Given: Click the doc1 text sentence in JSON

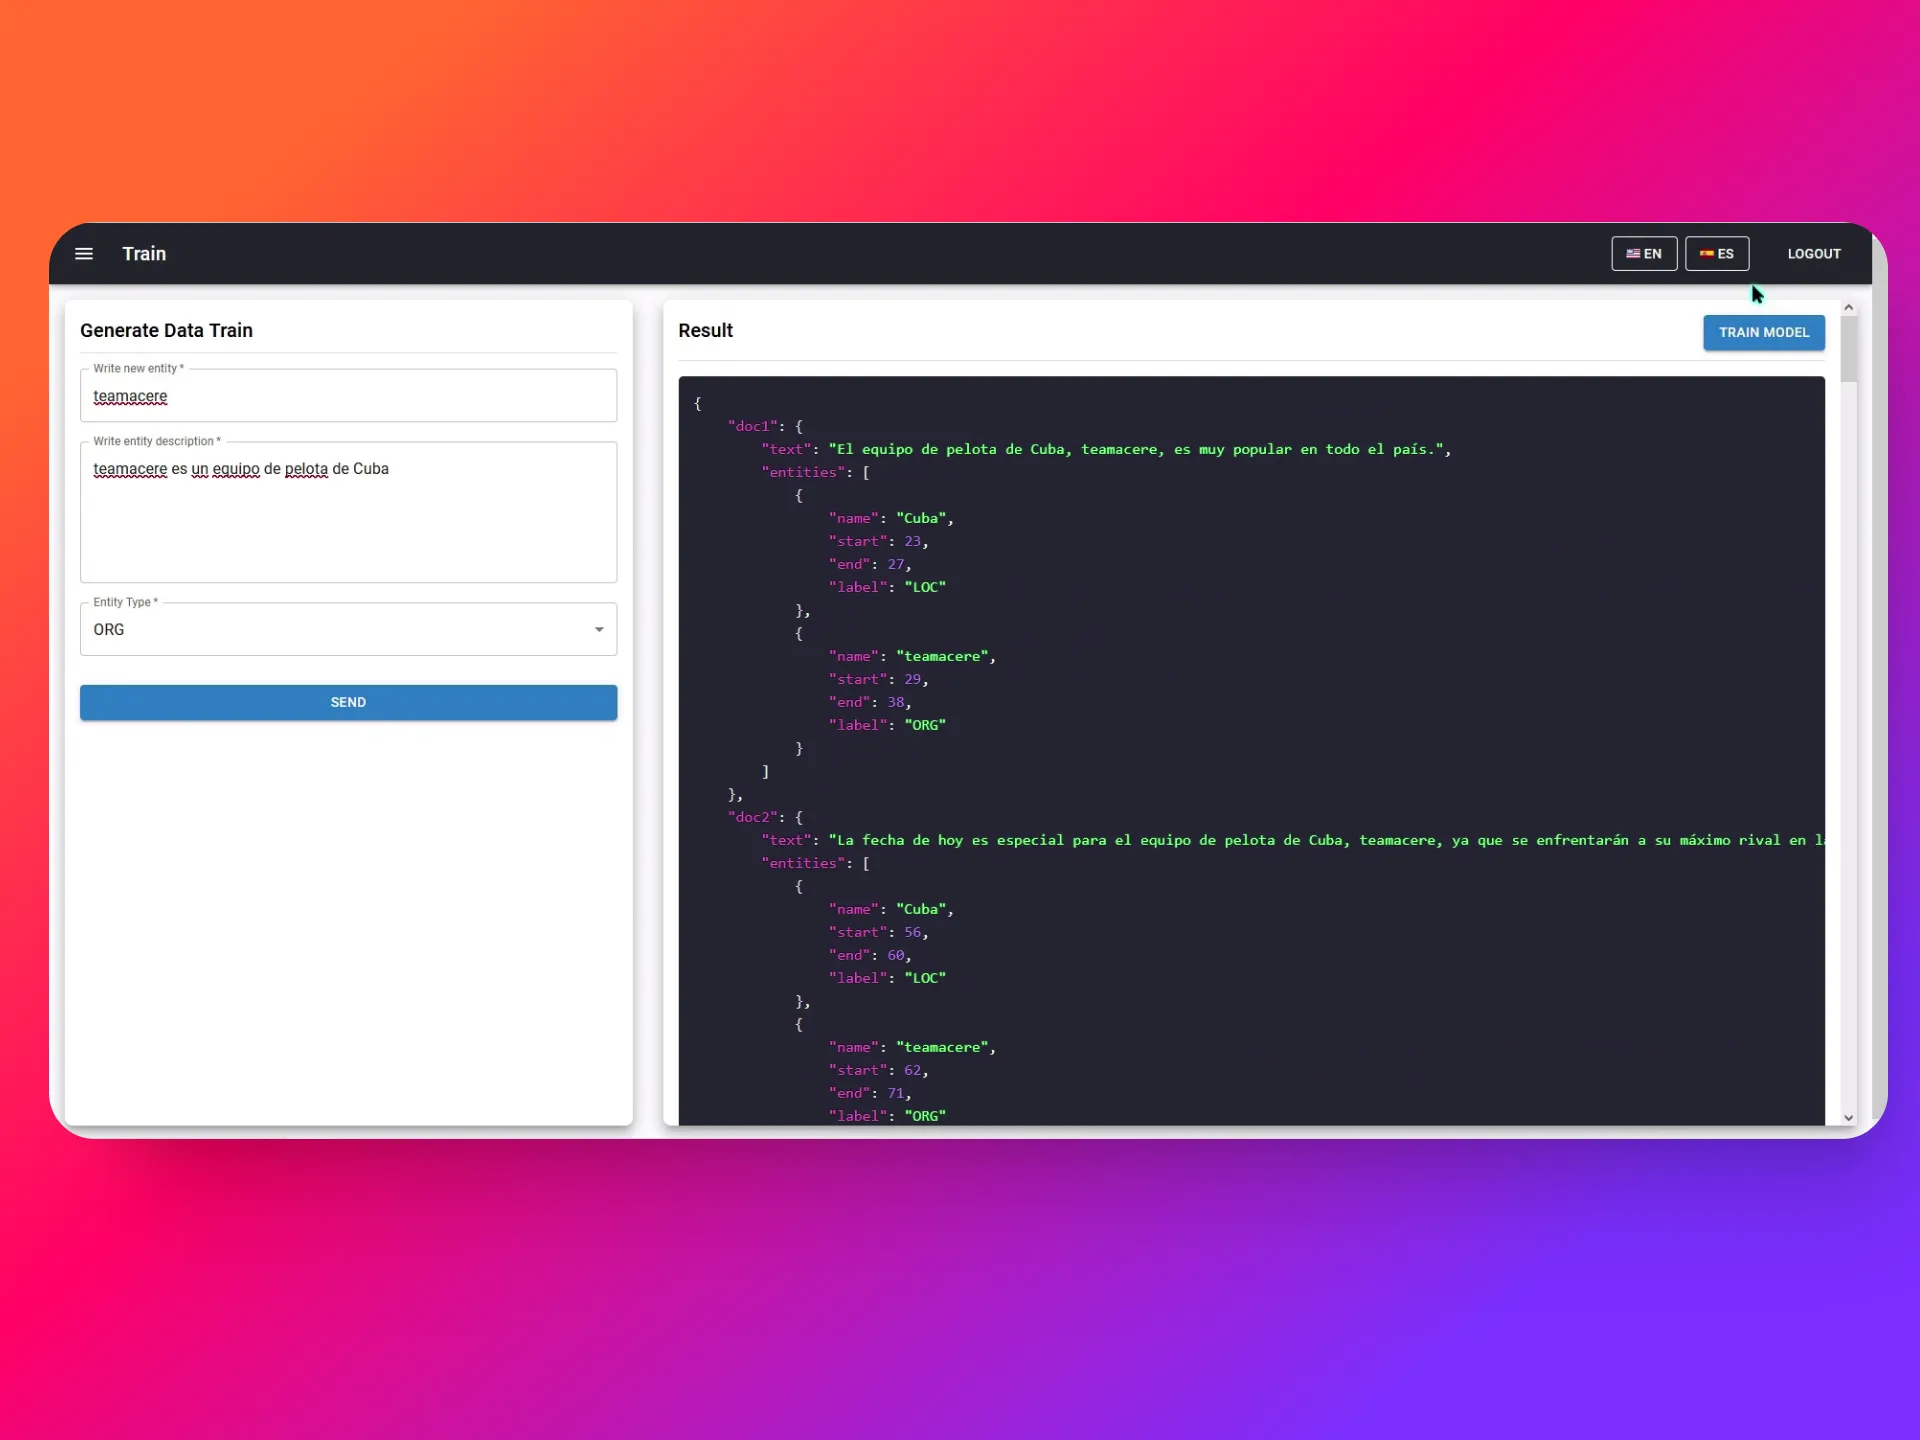Looking at the screenshot, I should [x=1138, y=450].
